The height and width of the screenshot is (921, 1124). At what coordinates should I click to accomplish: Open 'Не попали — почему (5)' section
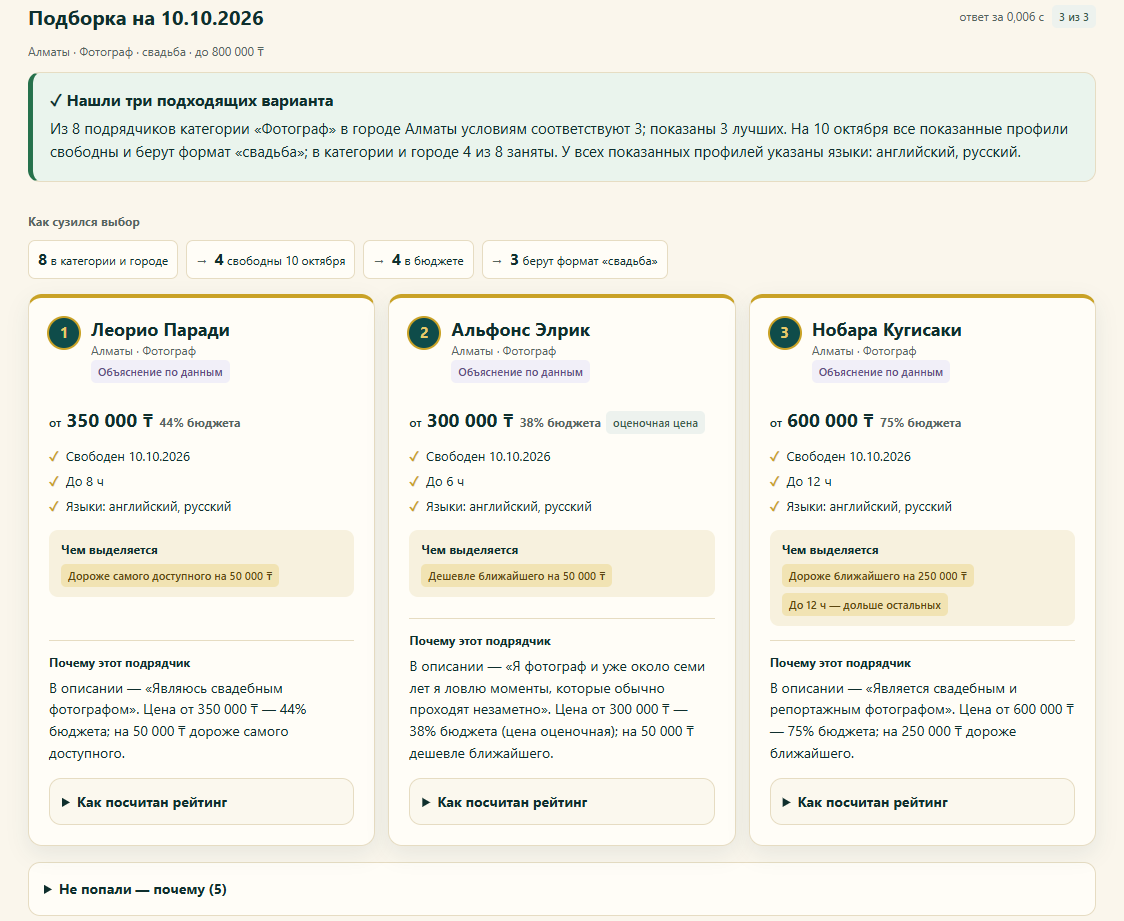[561, 889]
